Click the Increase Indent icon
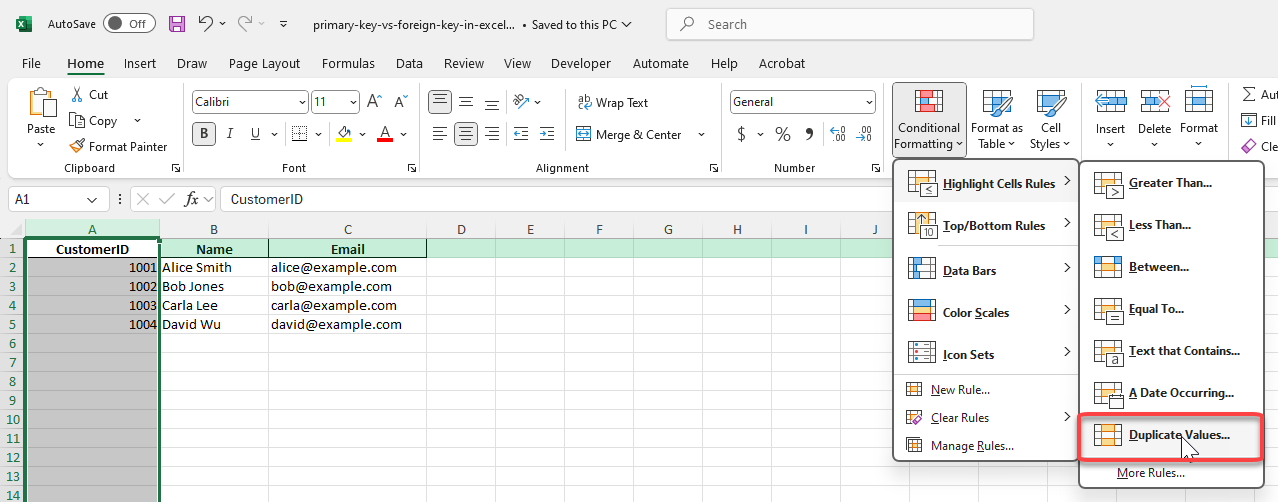The image size is (1278, 502). point(546,134)
